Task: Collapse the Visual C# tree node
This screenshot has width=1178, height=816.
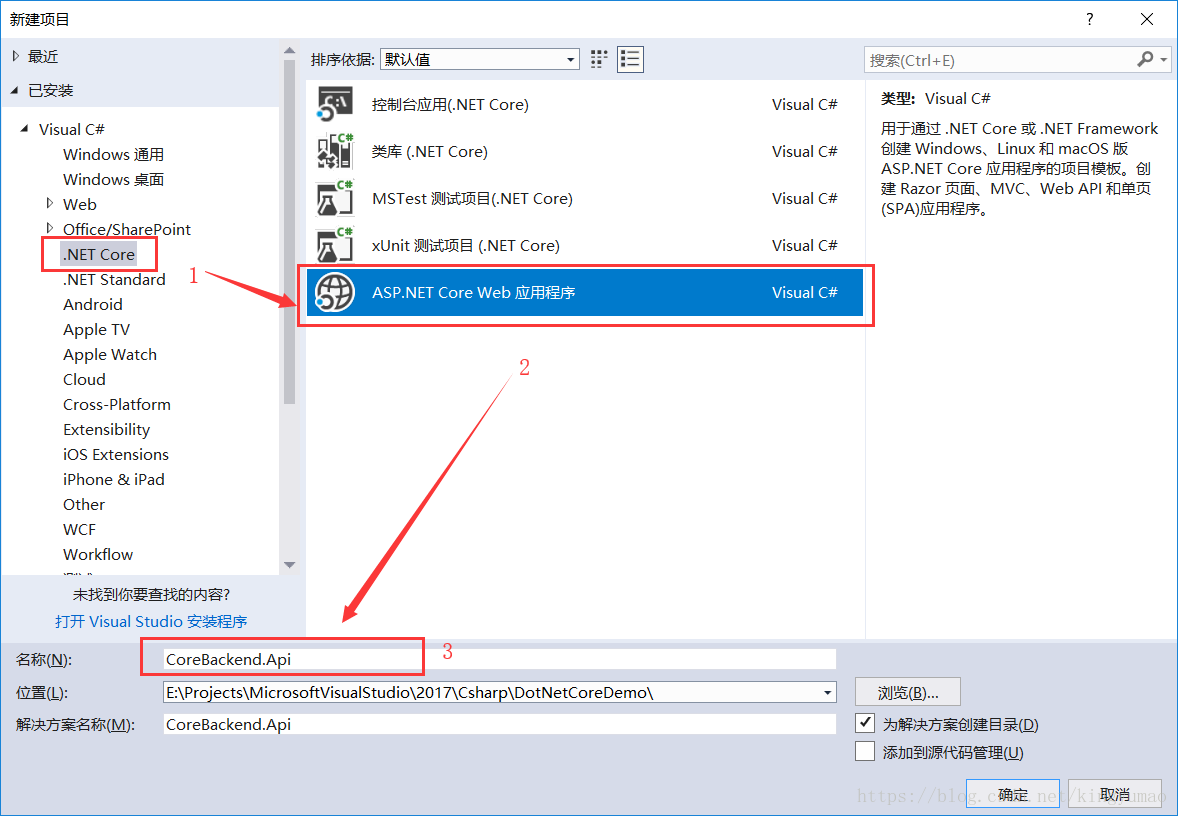Action: tap(26, 129)
